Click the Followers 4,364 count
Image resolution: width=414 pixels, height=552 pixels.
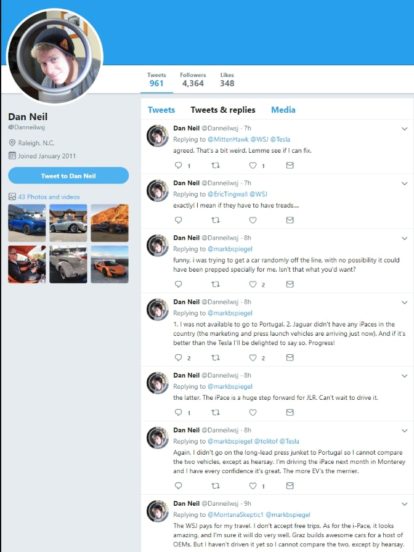pos(193,80)
